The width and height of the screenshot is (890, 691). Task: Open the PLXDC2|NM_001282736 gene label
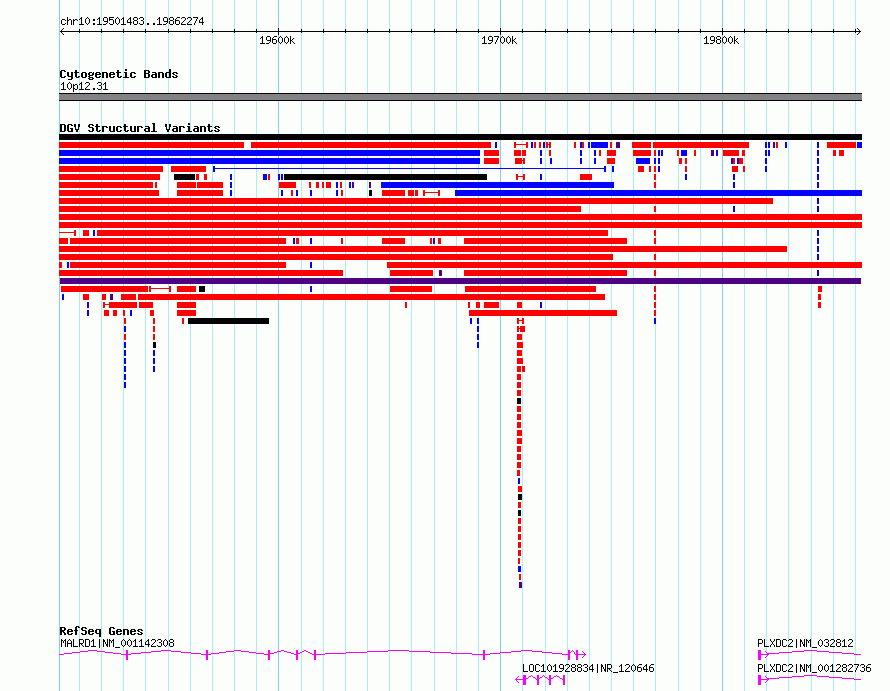(814, 668)
